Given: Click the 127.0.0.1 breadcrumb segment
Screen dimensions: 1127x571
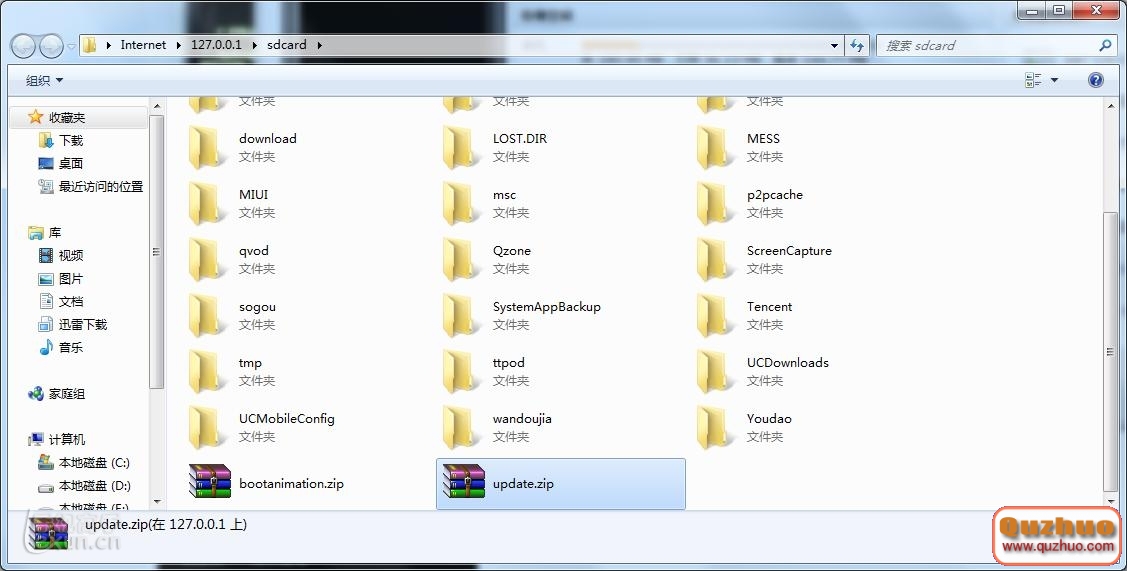Looking at the screenshot, I should click(x=216, y=45).
